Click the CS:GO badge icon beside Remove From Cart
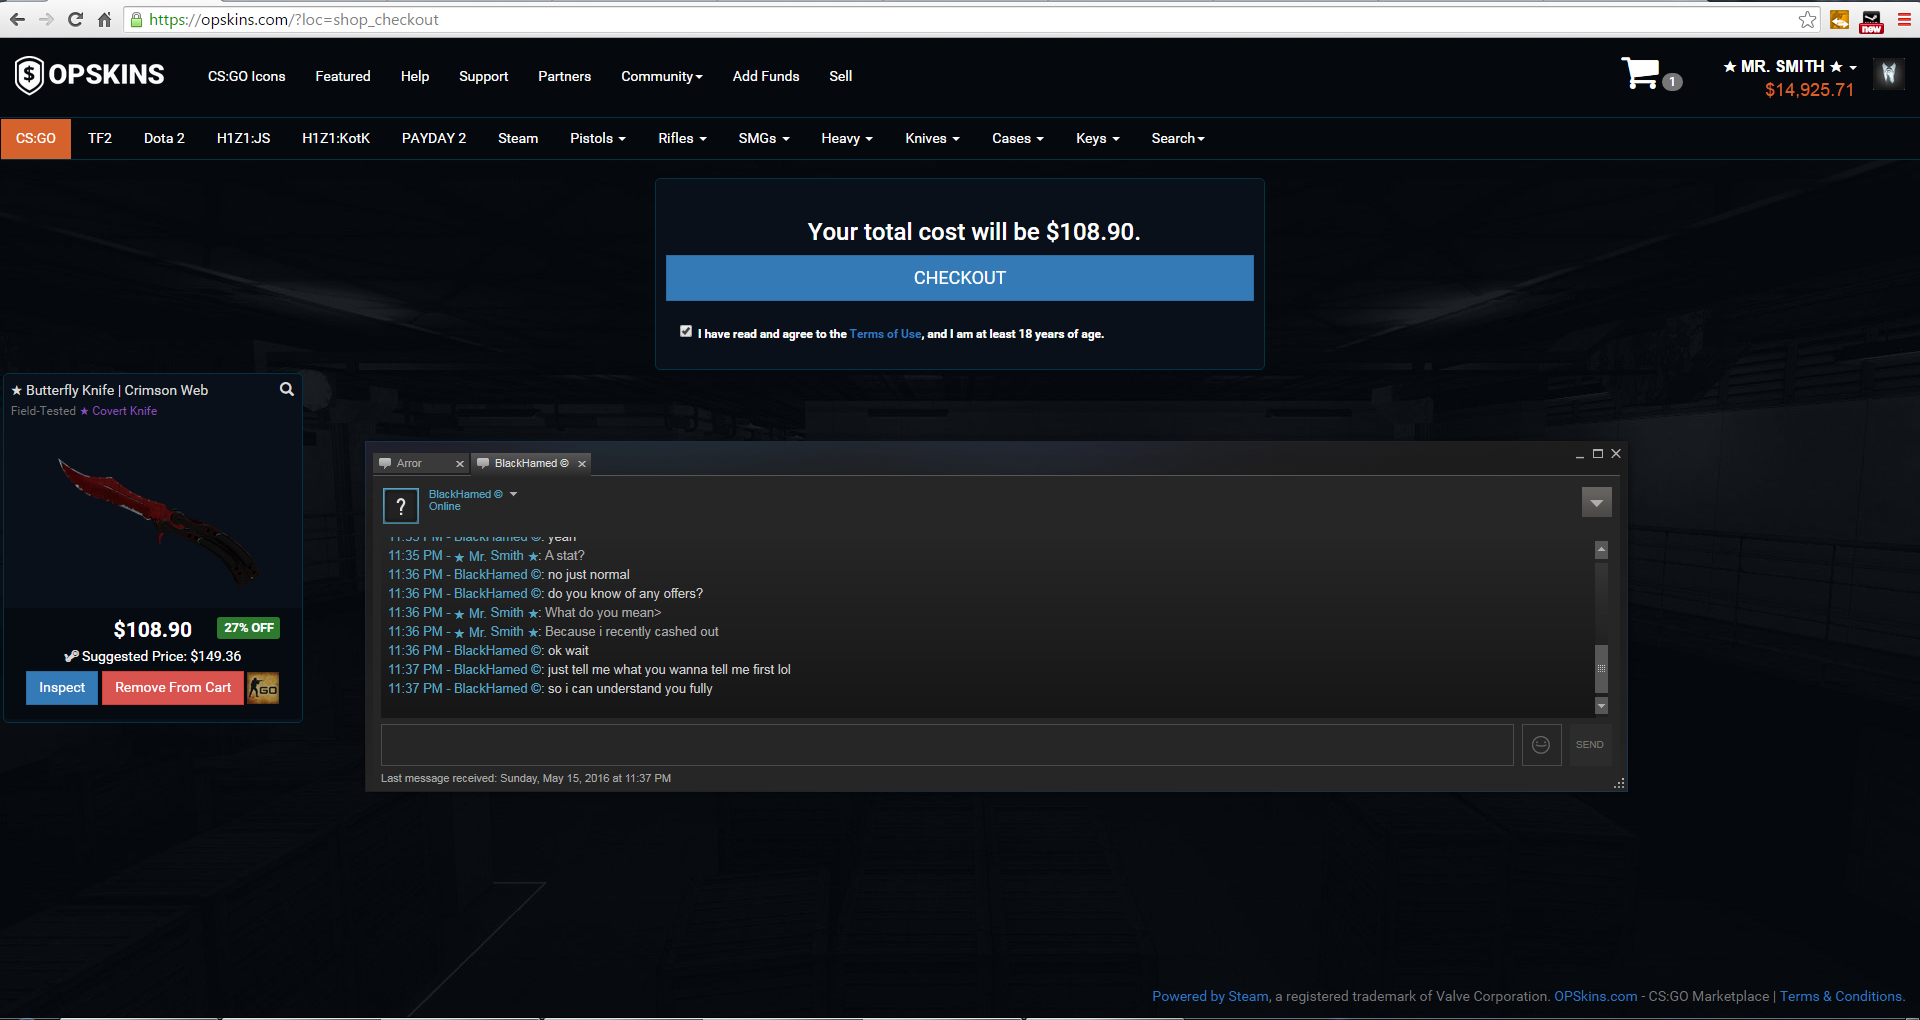The image size is (1920, 1020). 263,688
